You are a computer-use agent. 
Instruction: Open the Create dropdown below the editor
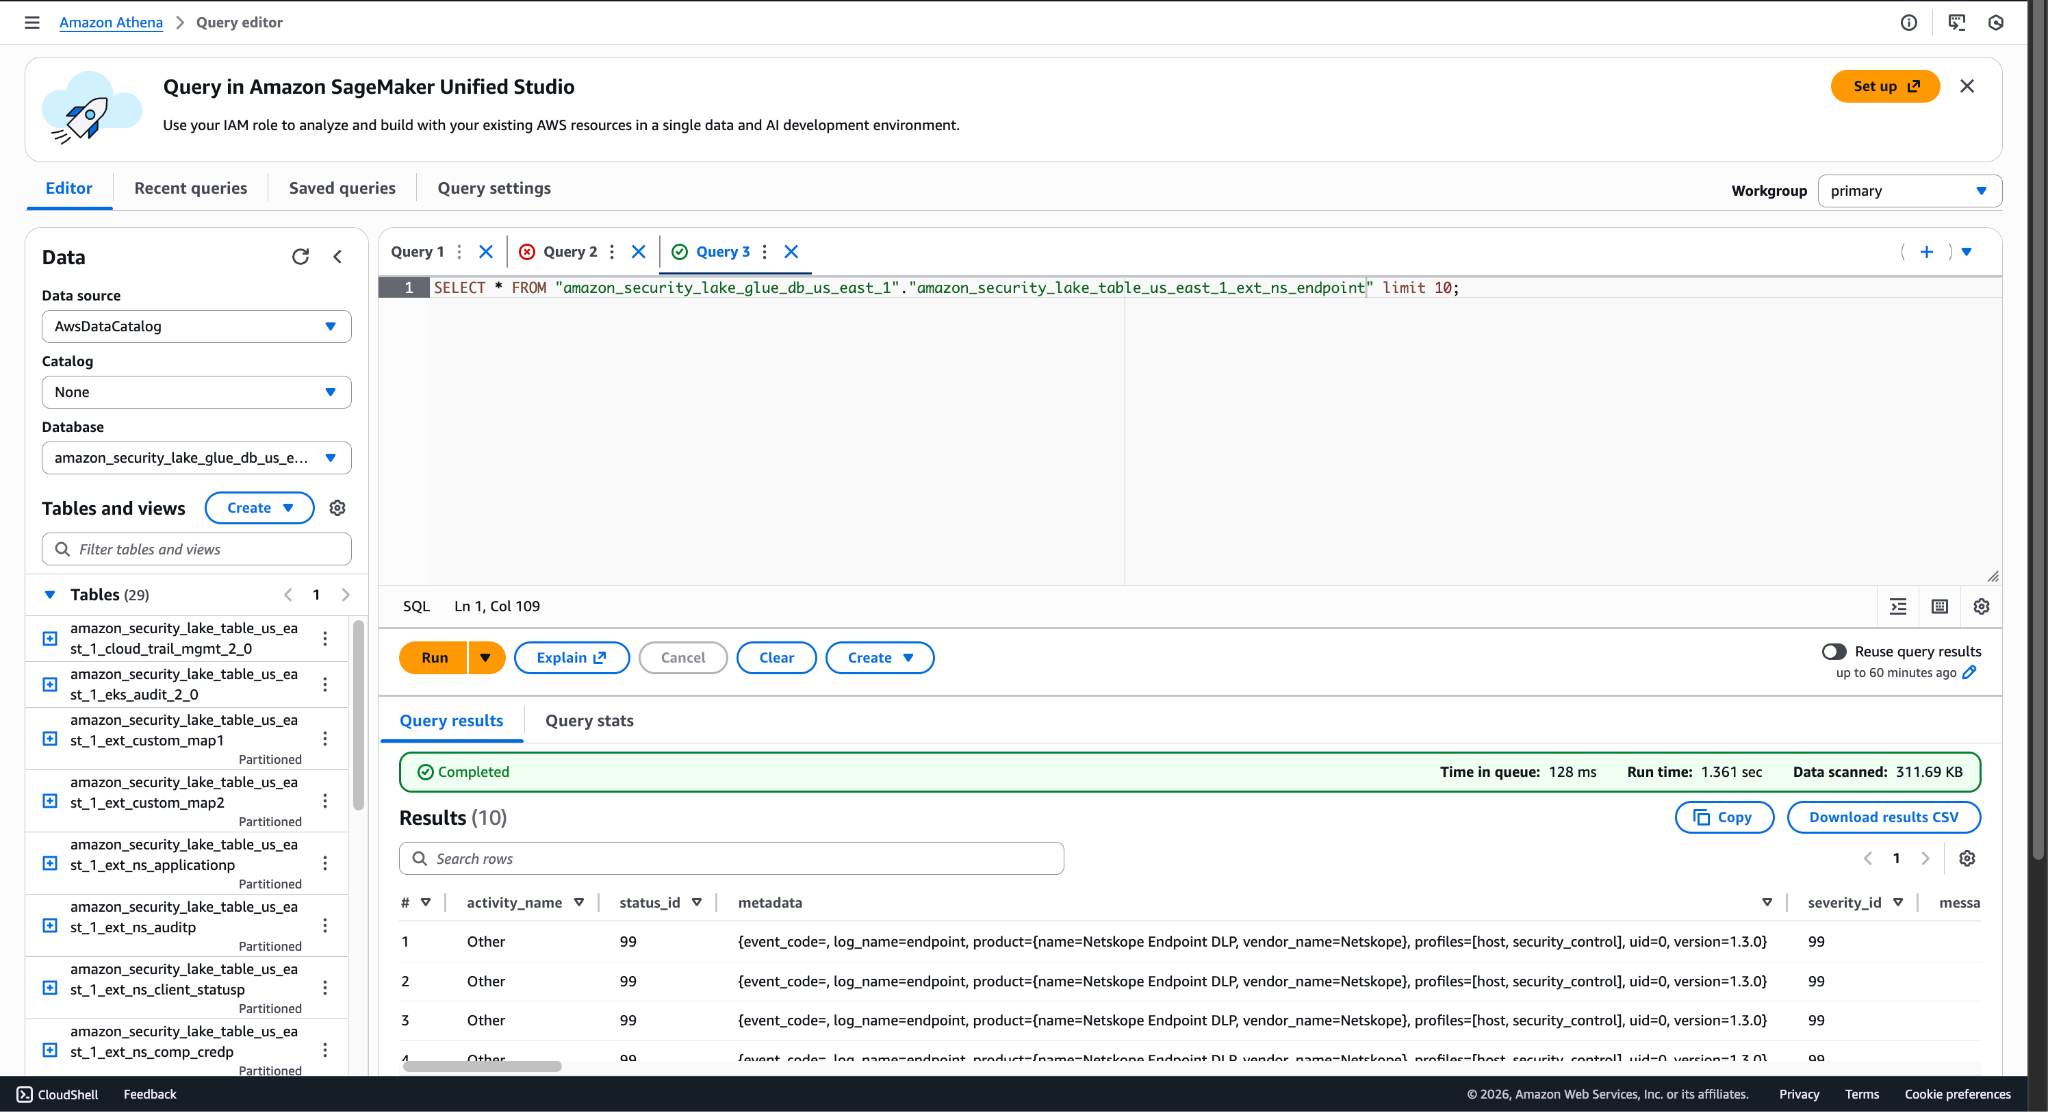(880, 658)
